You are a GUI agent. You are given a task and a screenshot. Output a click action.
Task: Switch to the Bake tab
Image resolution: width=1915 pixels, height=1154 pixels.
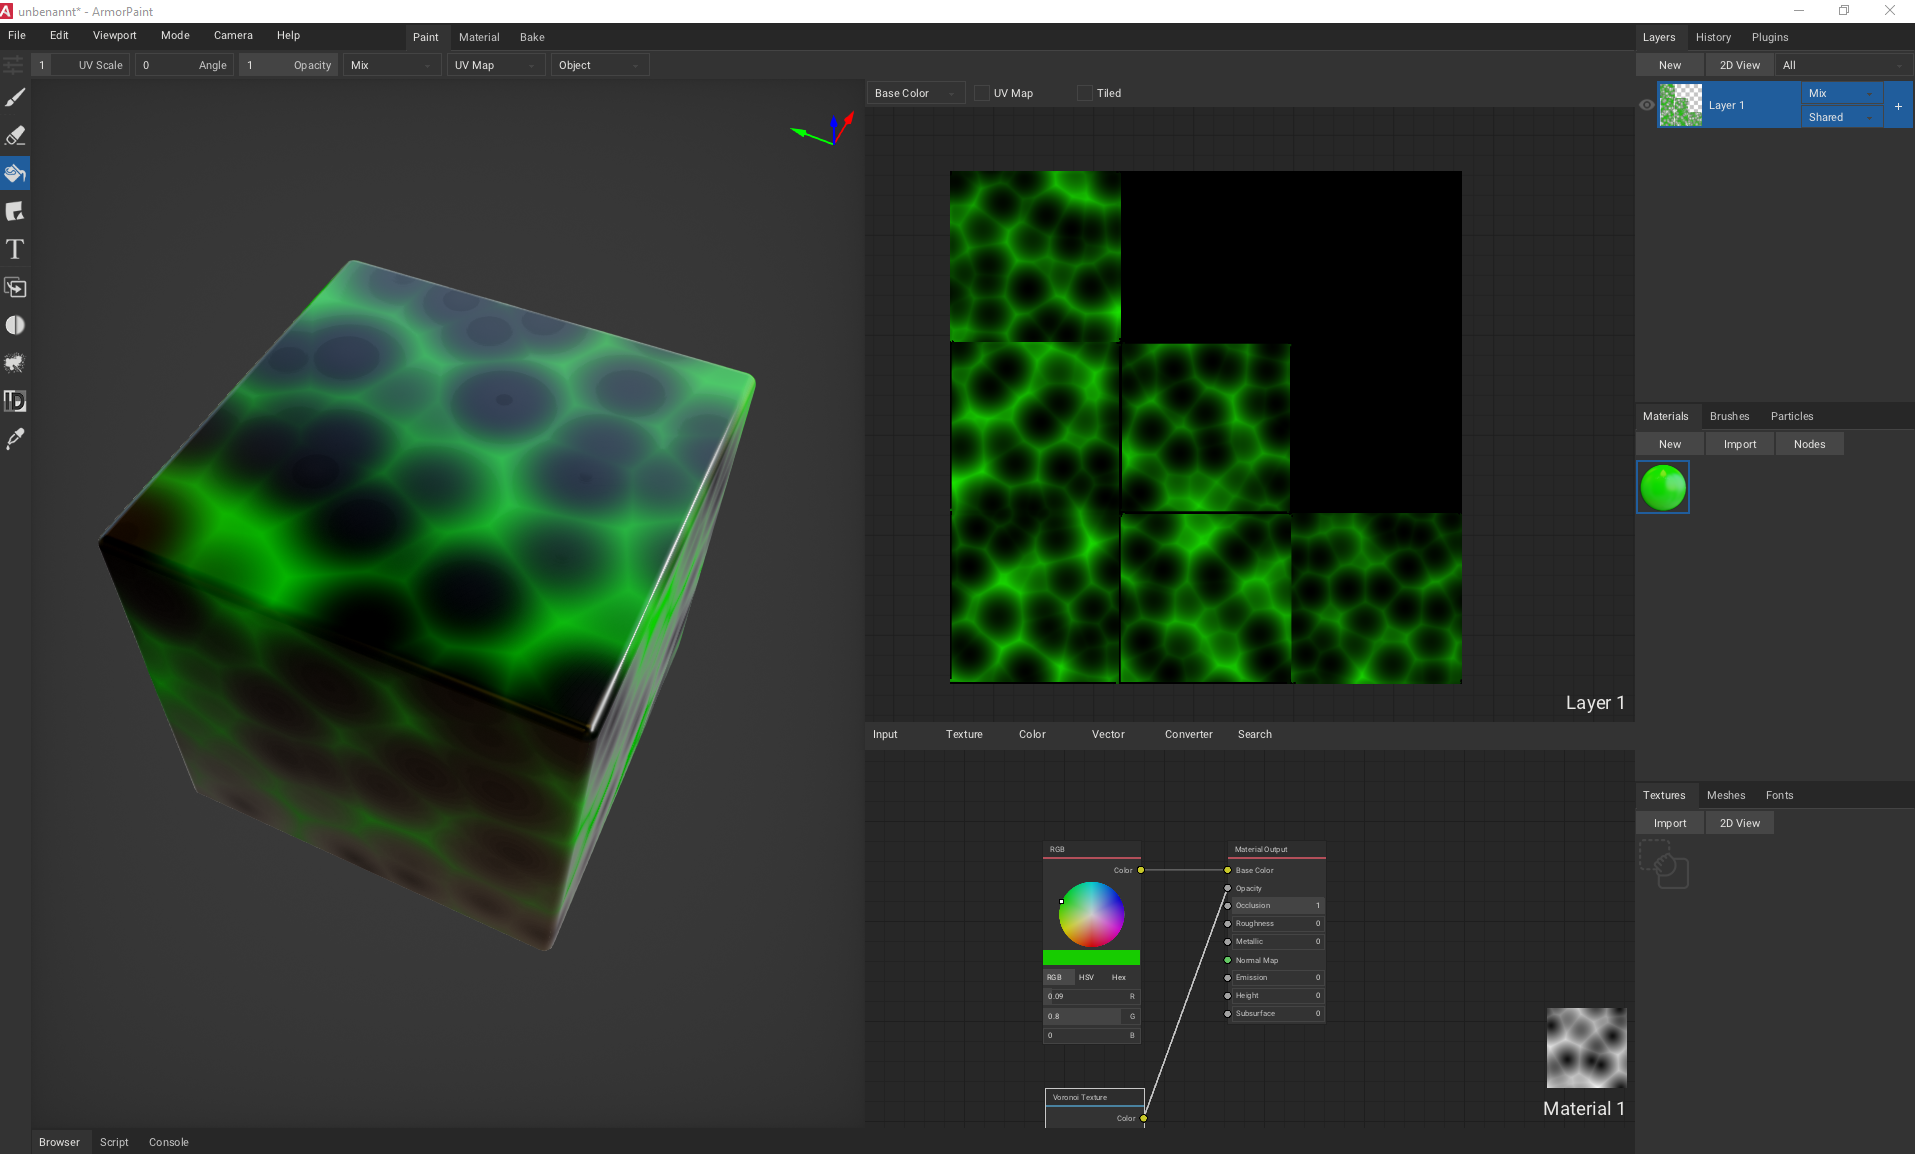click(532, 37)
